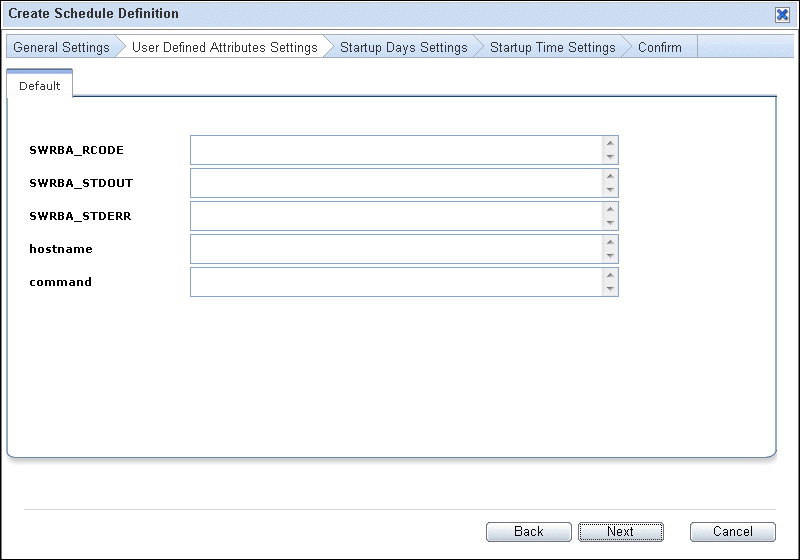
Task: Click SWRBA_STDOUT field scroll down arrow
Action: pos(610,190)
